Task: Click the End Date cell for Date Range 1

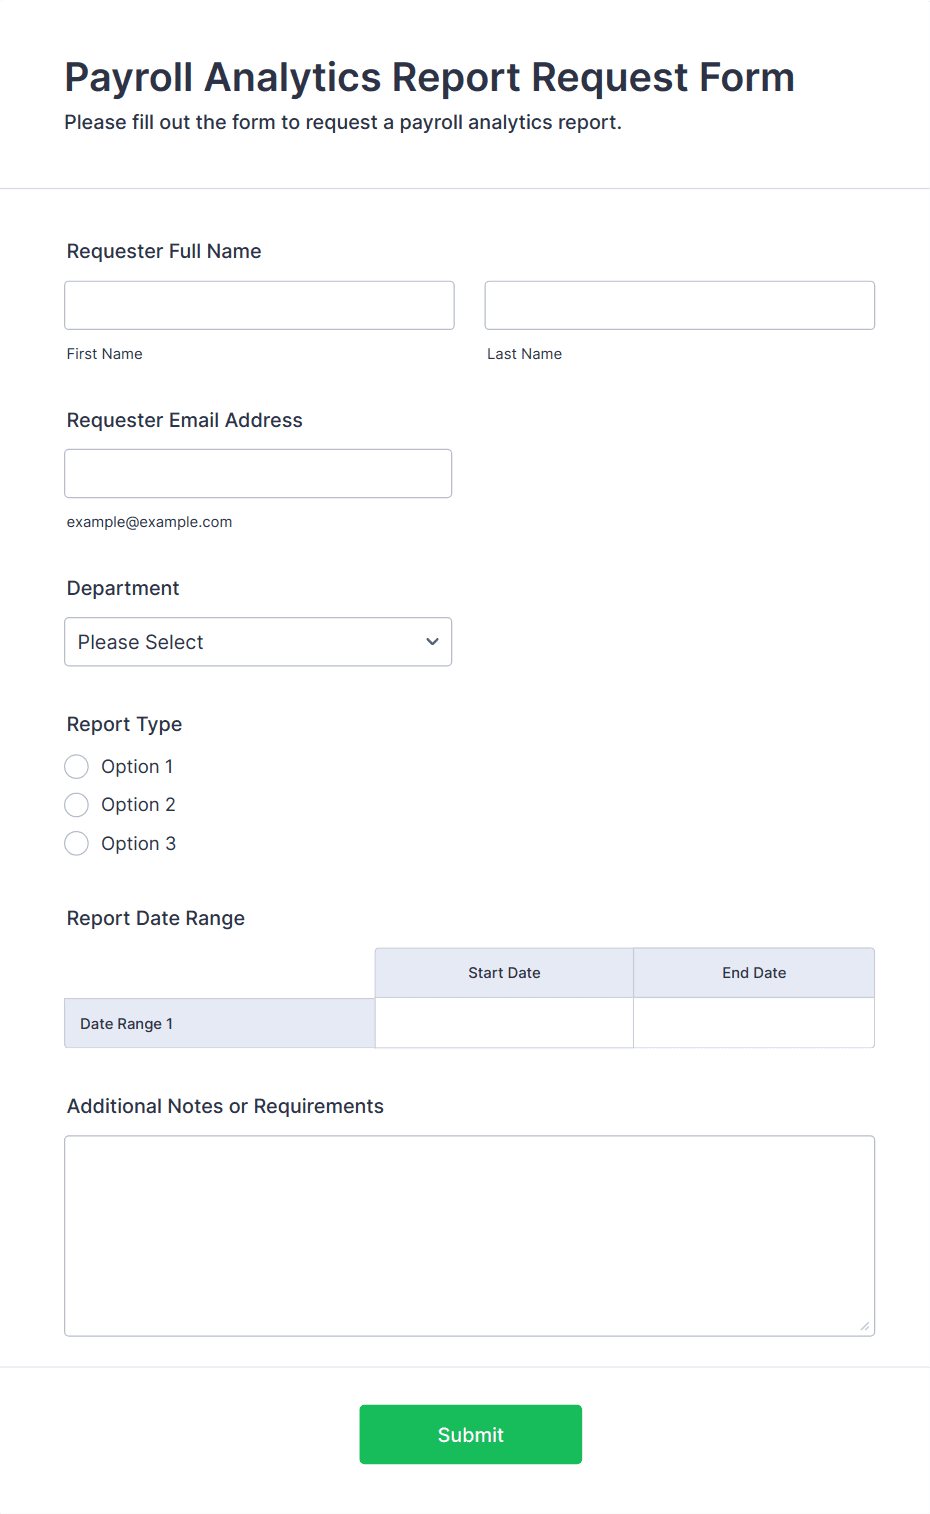Action: [x=753, y=1023]
